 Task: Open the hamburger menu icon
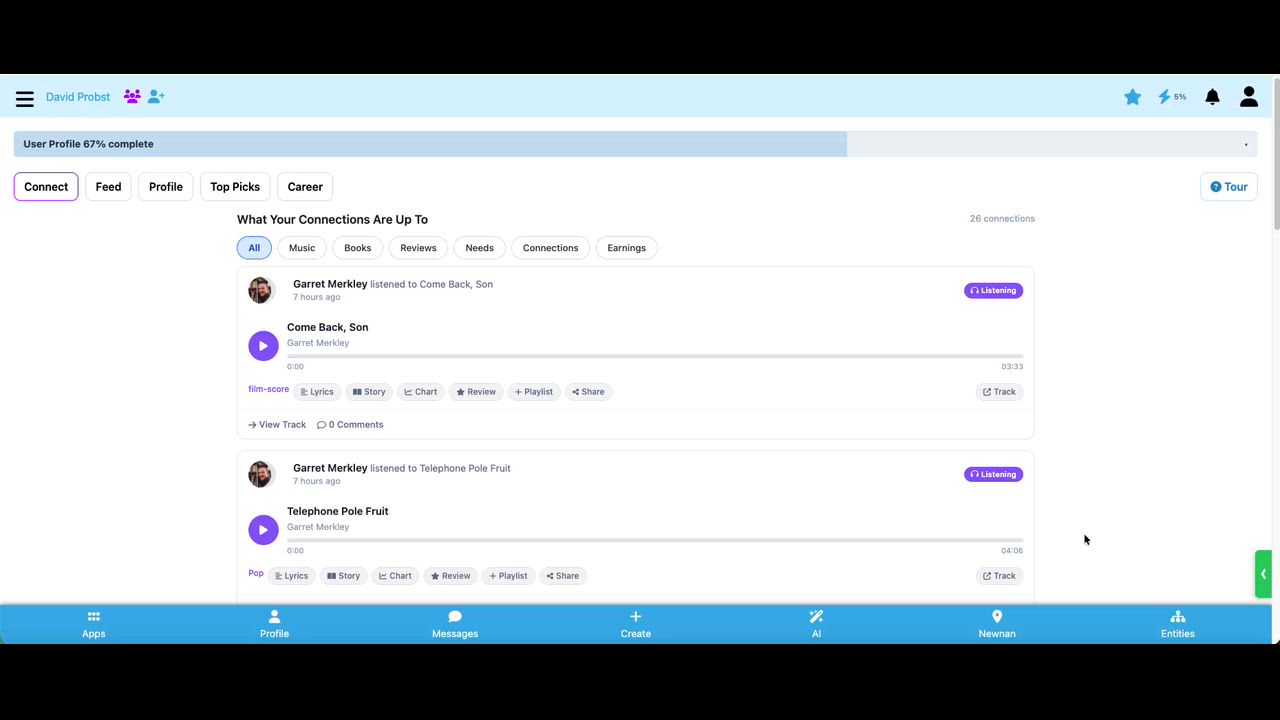25,99
